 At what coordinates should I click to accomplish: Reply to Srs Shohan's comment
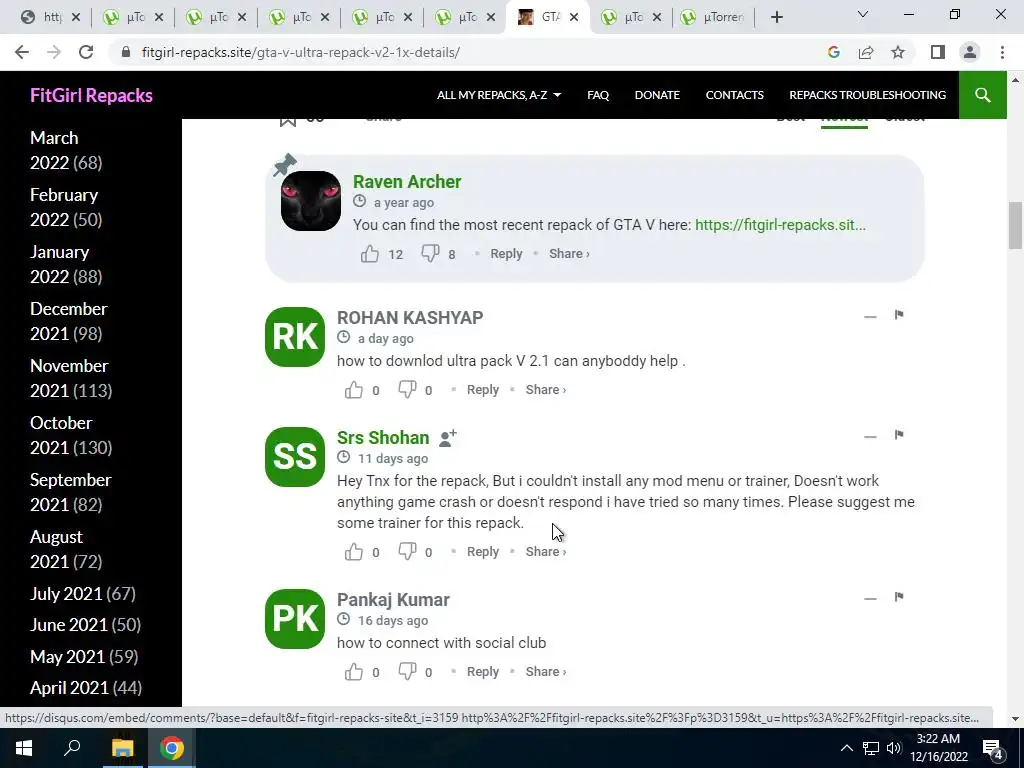point(483,552)
